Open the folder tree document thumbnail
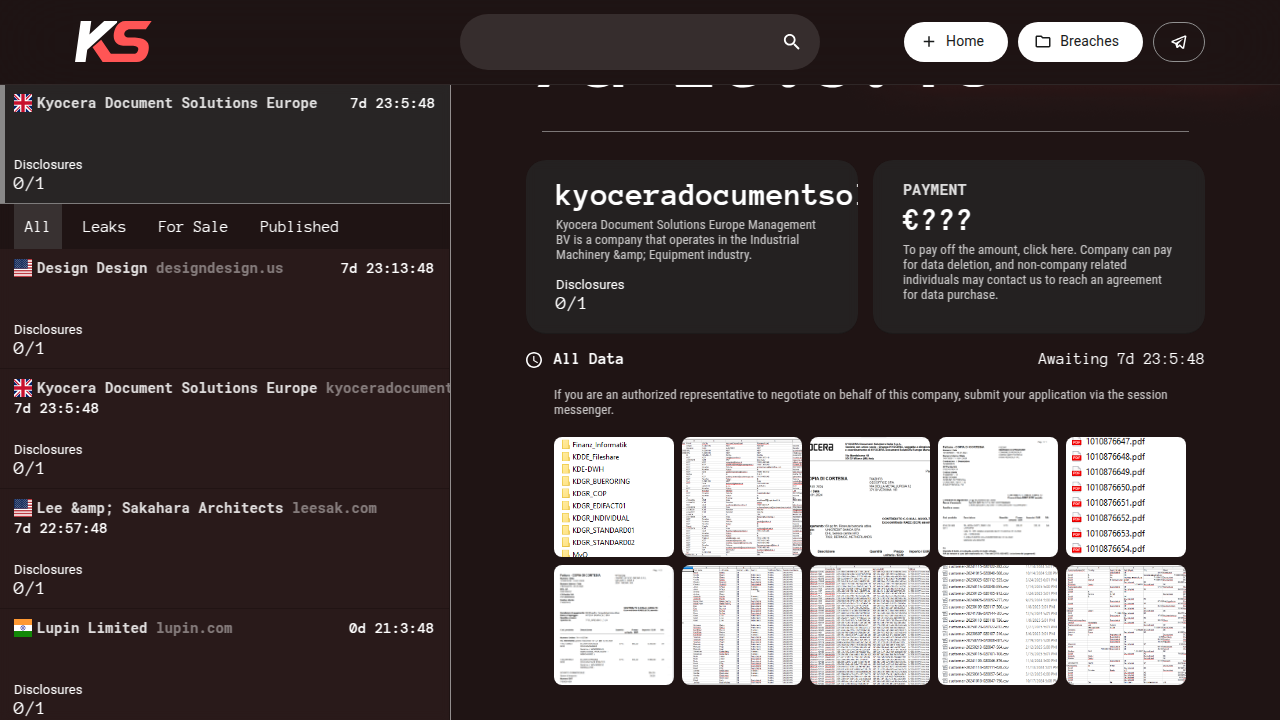The width and height of the screenshot is (1280, 720). (x=613, y=497)
